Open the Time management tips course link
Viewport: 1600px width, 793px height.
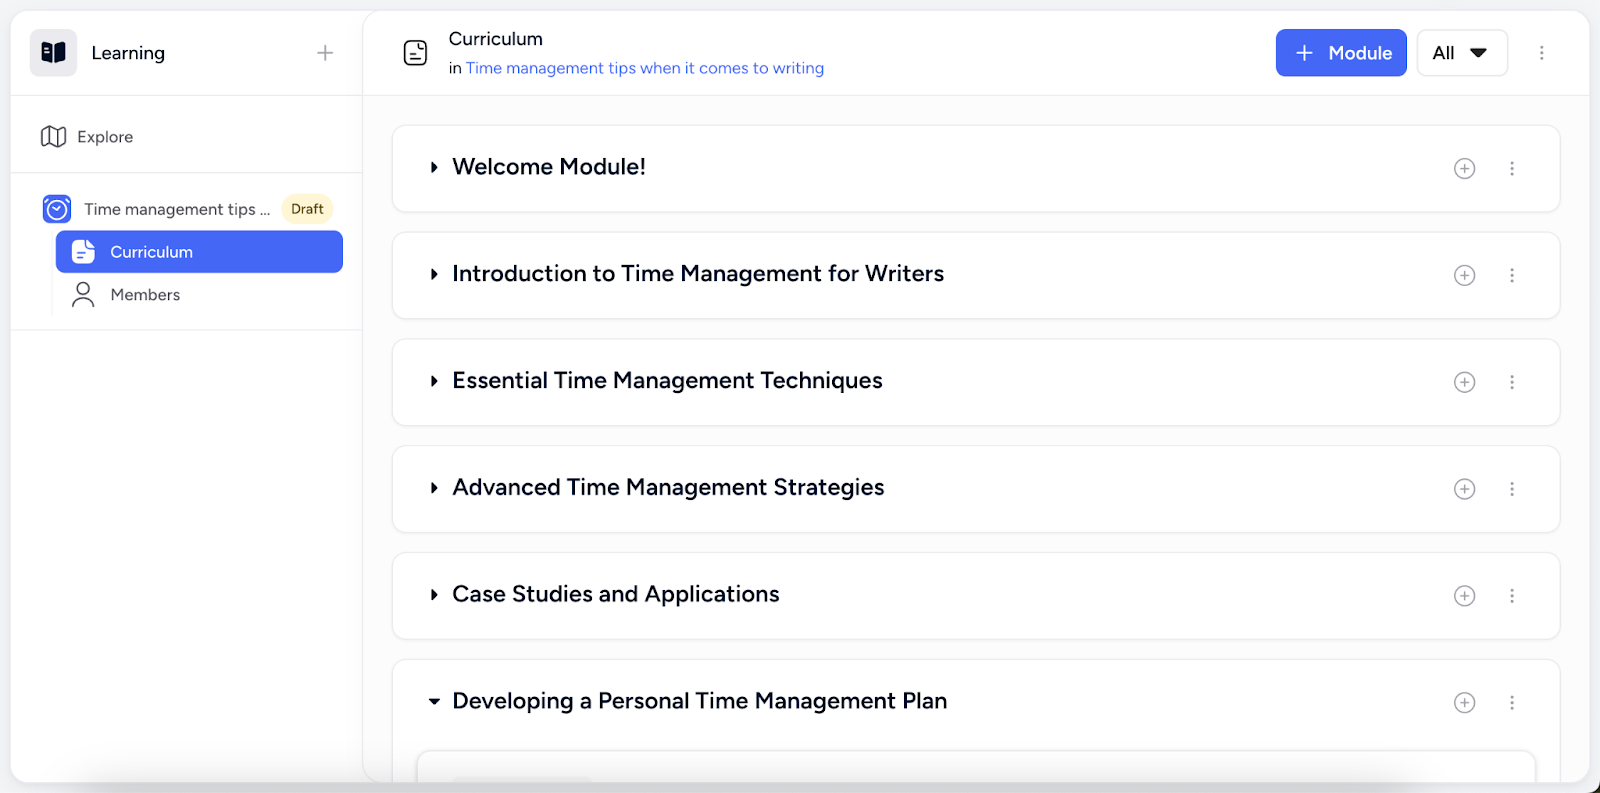[x=644, y=67]
